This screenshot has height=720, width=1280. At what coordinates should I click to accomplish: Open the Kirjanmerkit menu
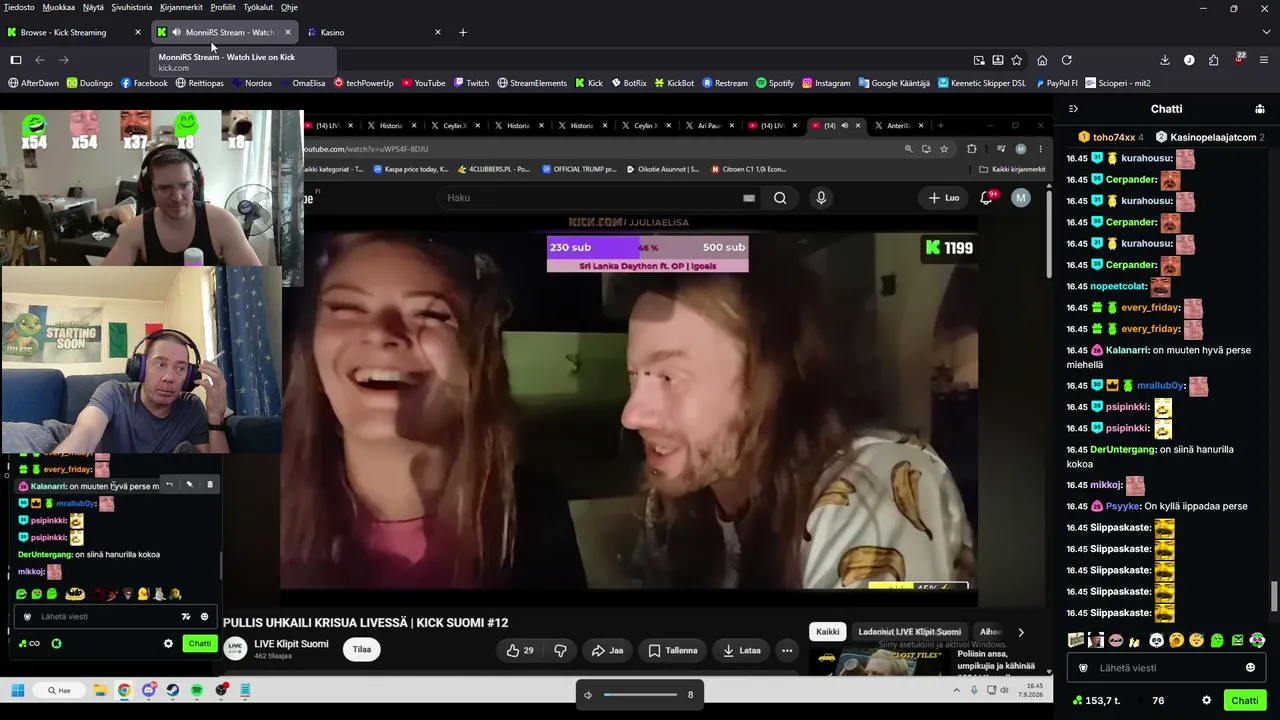coord(180,7)
